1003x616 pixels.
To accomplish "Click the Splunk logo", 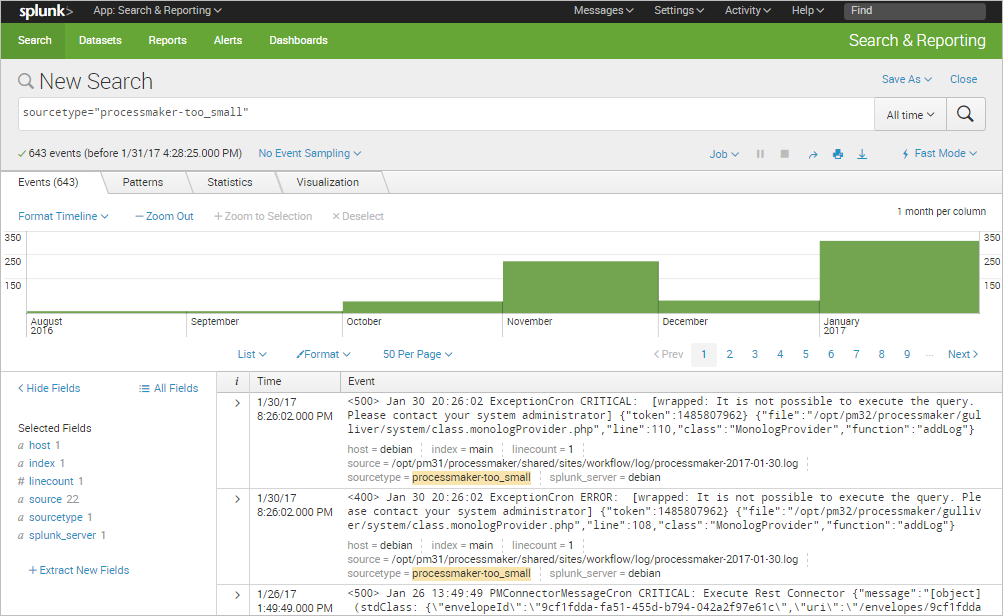I will [44, 11].
